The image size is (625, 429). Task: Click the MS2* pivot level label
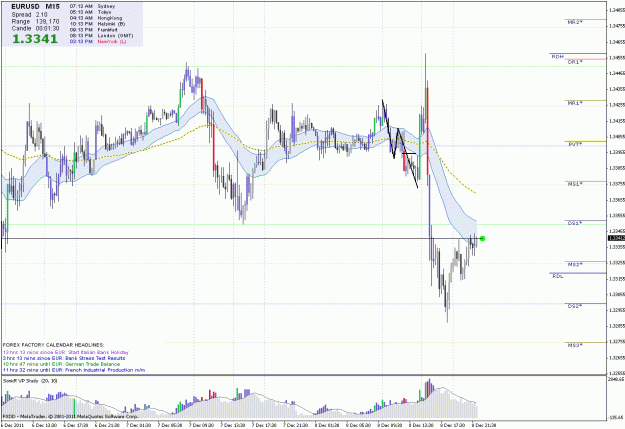(x=575, y=264)
